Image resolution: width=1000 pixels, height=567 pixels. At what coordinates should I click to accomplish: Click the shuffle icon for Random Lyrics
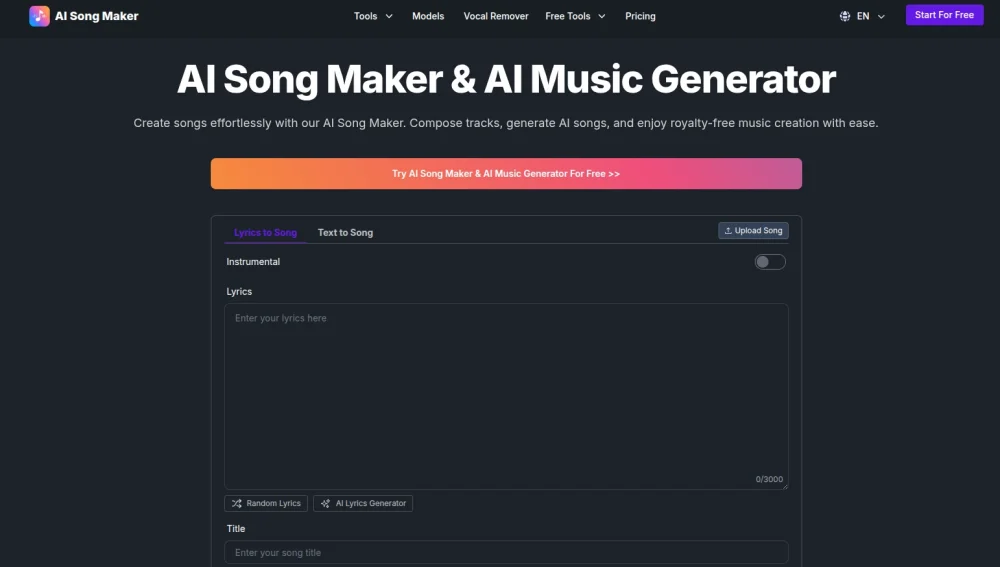[x=237, y=503]
